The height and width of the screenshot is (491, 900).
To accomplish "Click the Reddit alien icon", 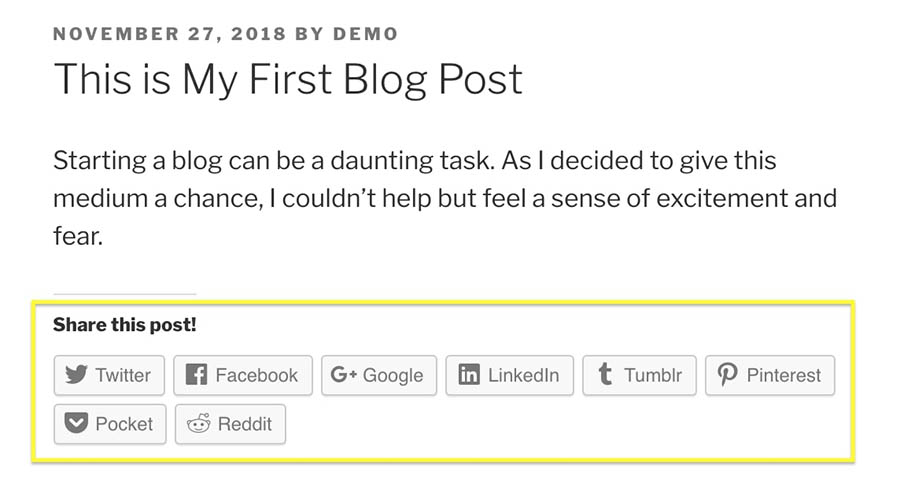I will (199, 423).
